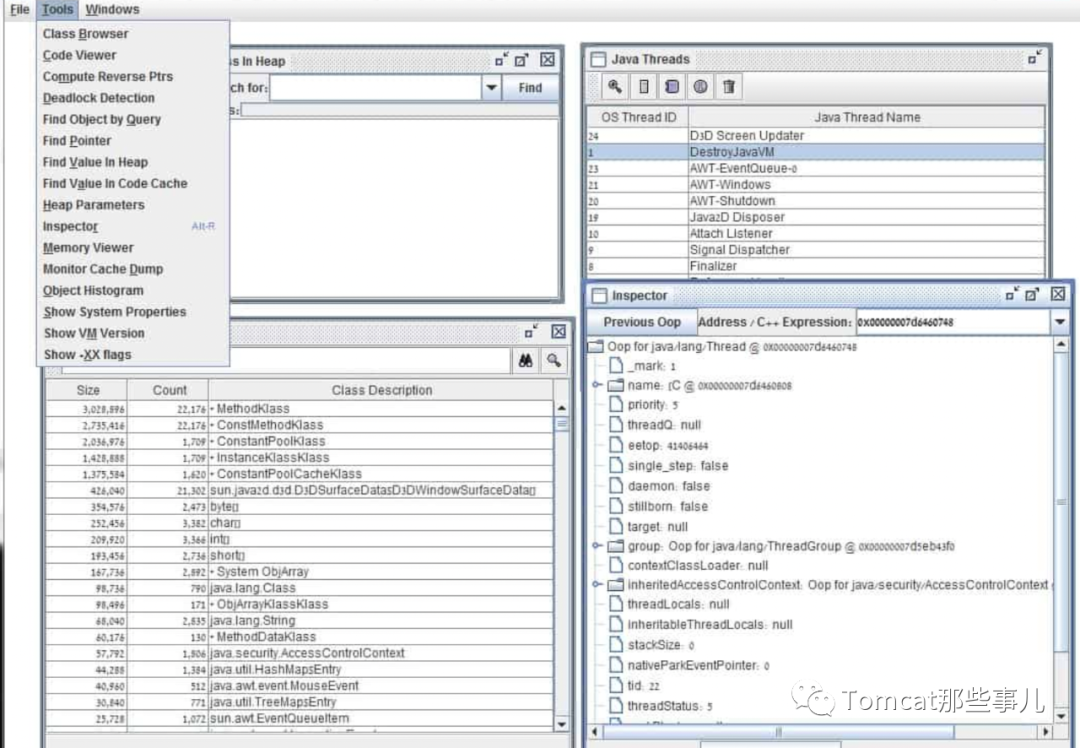The height and width of the screenshot is (748, 1080).
Task: Click the Find button in heap search
Action: [x=530, y=87]
